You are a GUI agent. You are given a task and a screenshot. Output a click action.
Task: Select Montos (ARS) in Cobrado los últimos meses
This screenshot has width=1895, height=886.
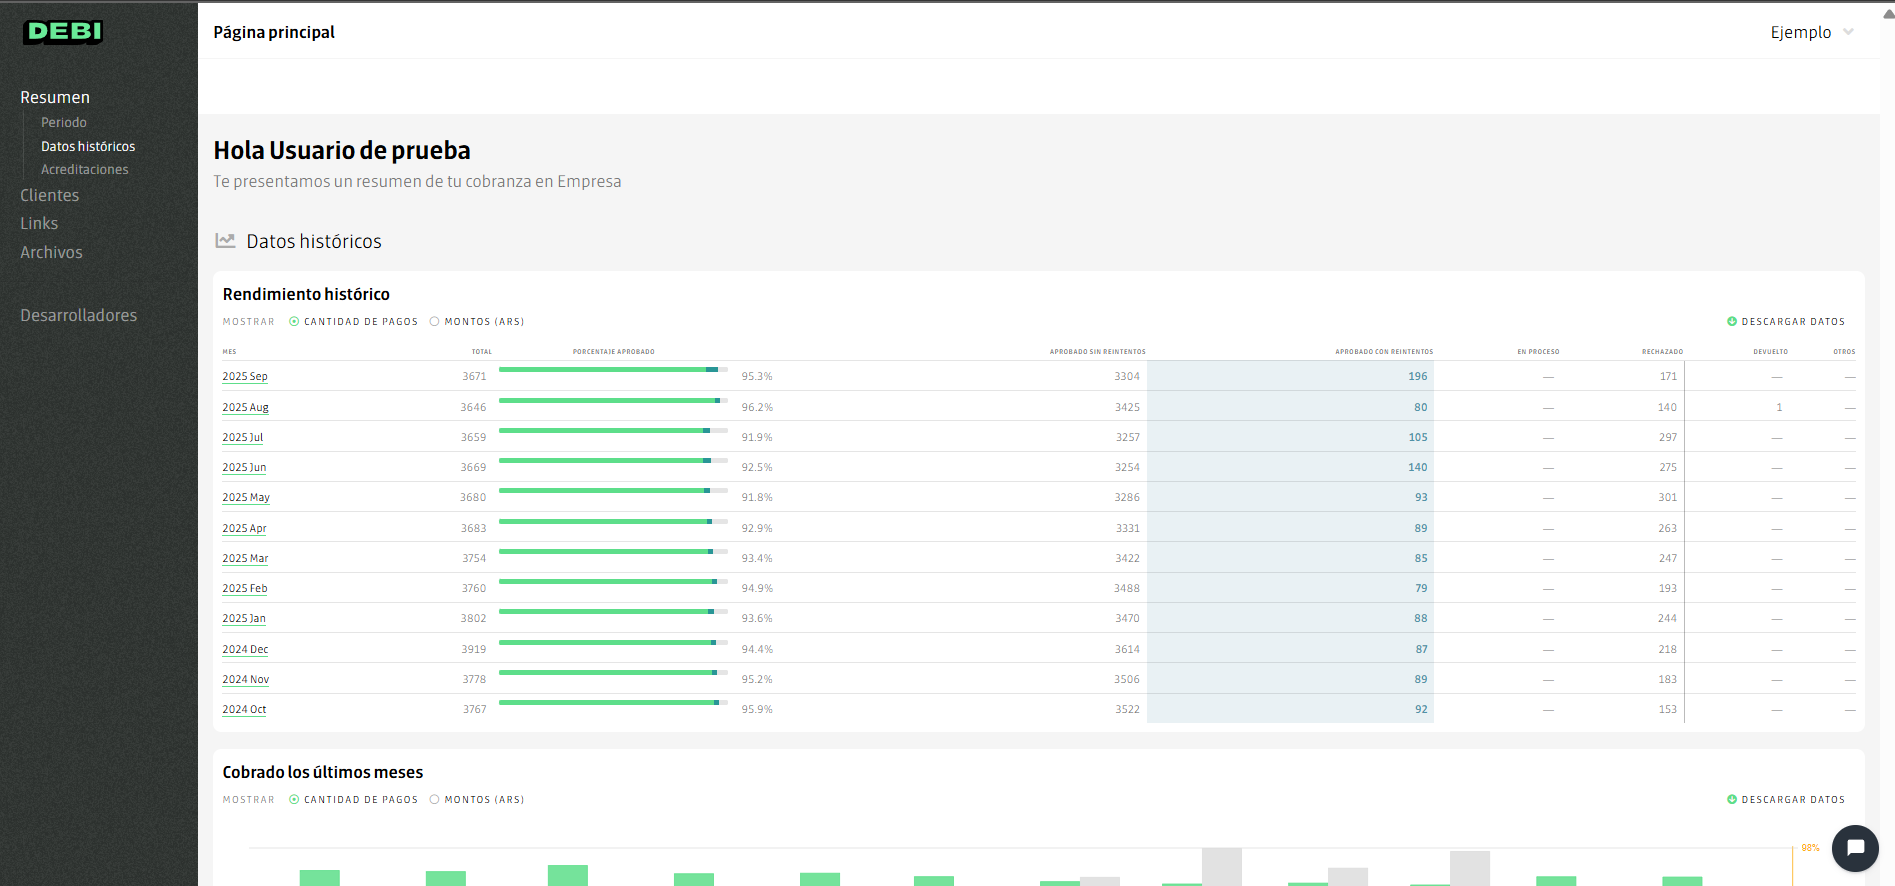pos(435,800)
